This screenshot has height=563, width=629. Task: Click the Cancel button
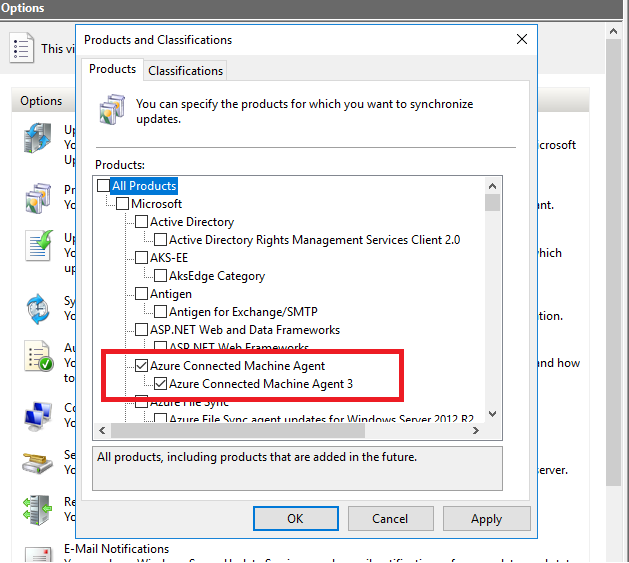coord(390,518)
